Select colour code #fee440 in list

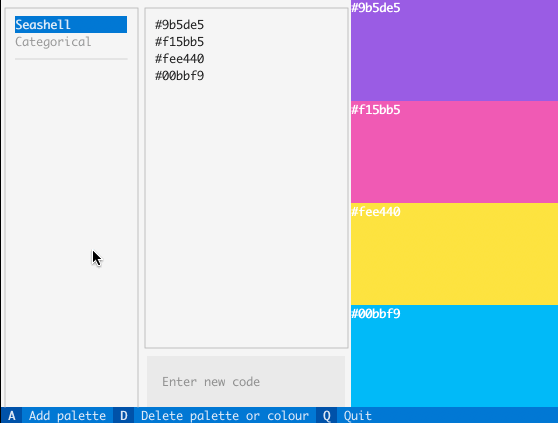click(x=179, y=59)
